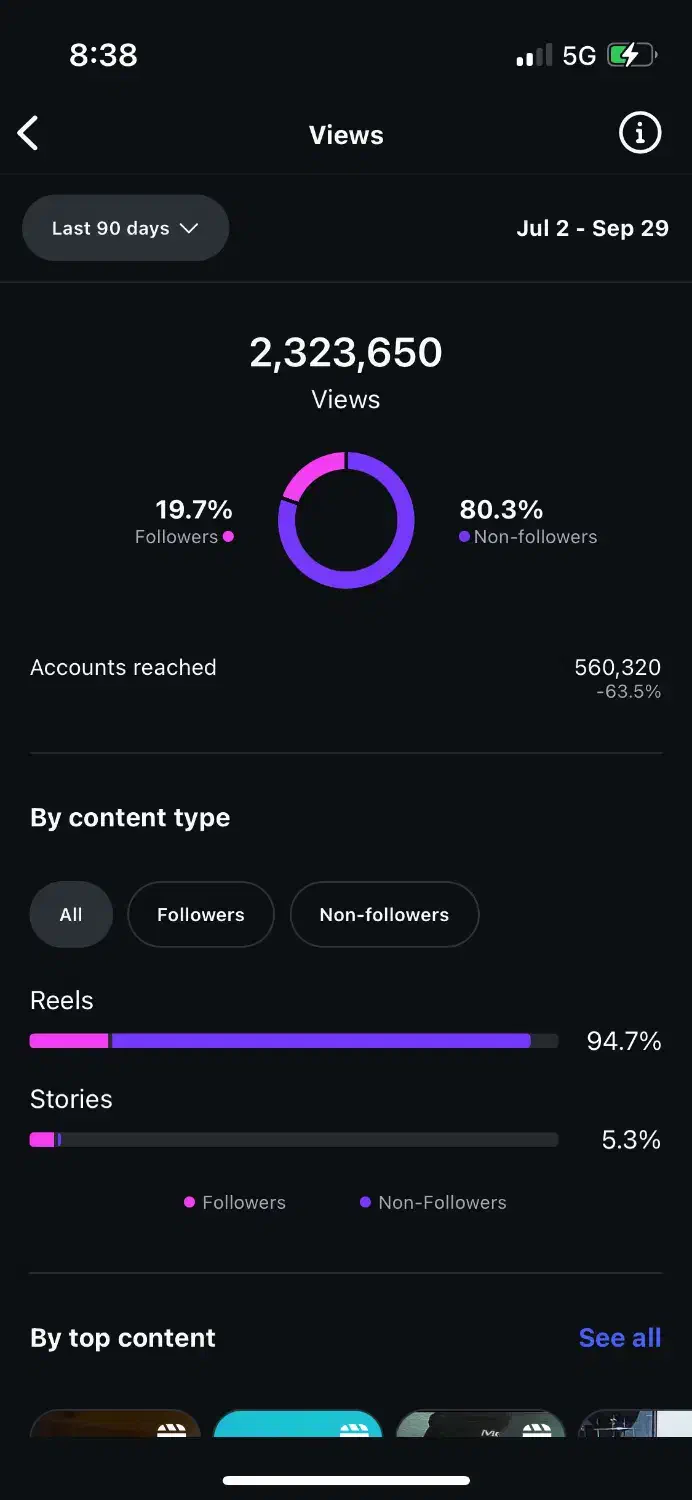Viewport: 692px width, 1500px height.
Task: Click the purple Non-followers legend dot by donut
Action: tap(464, 537)
